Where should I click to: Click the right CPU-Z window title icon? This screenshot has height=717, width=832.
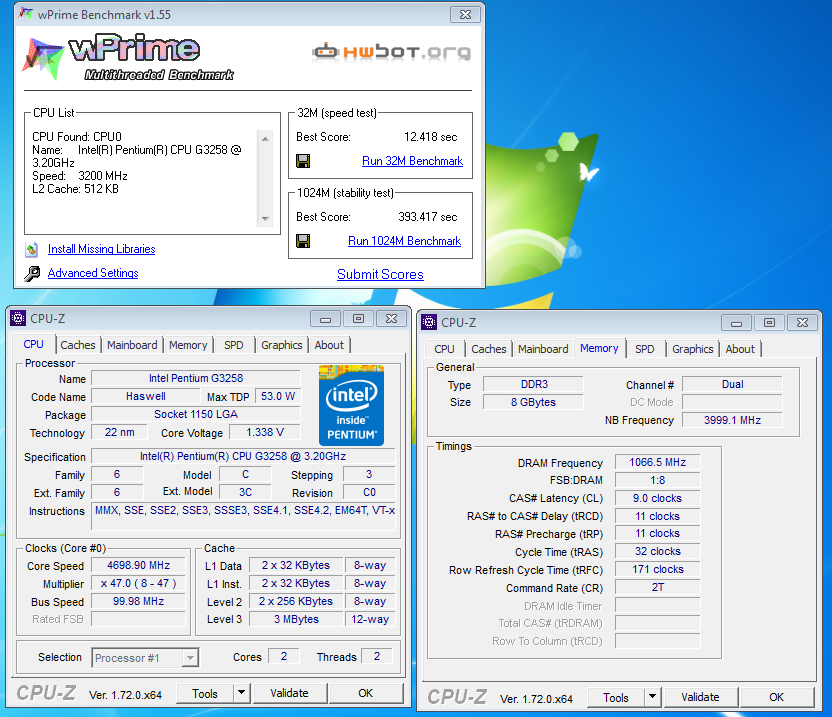(429, 322)
